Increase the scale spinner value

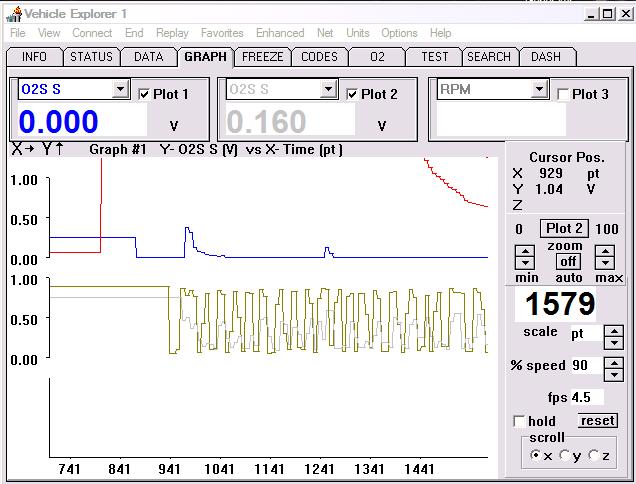614,329
